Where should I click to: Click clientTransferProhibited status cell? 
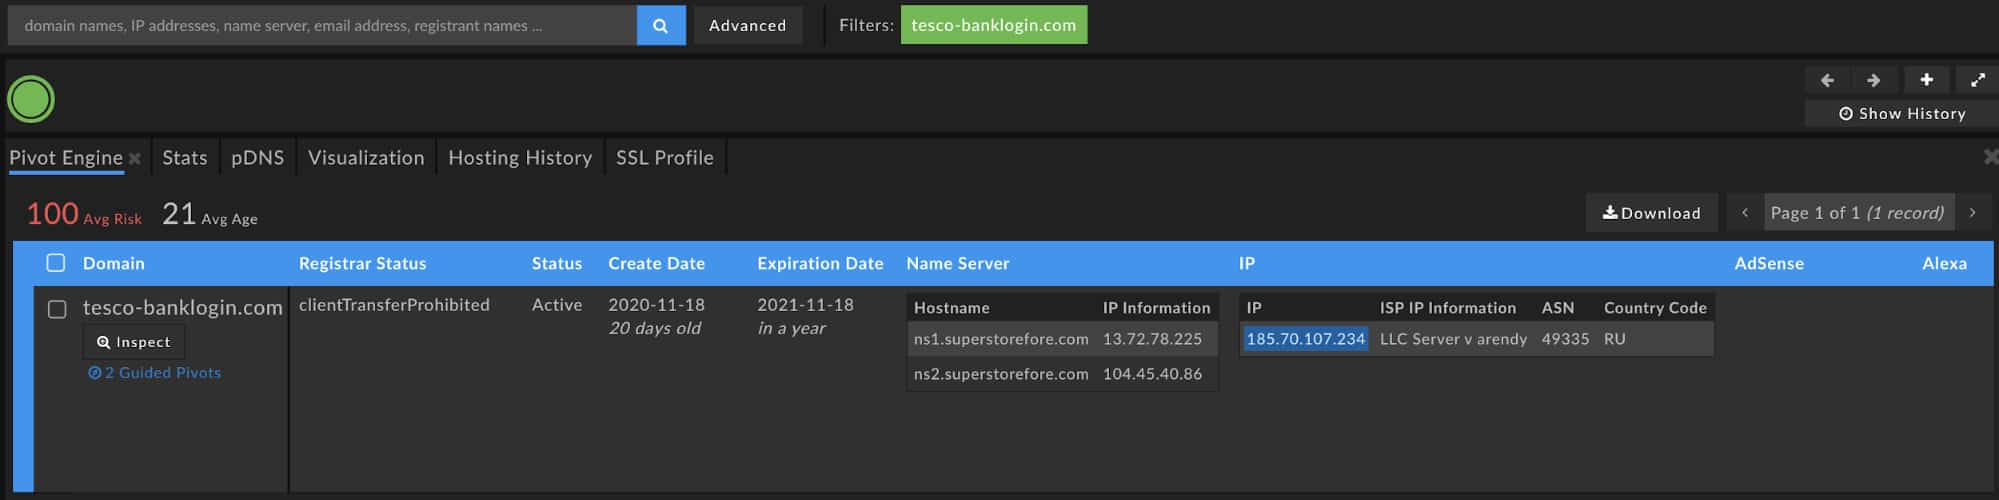tap(394, 305)
